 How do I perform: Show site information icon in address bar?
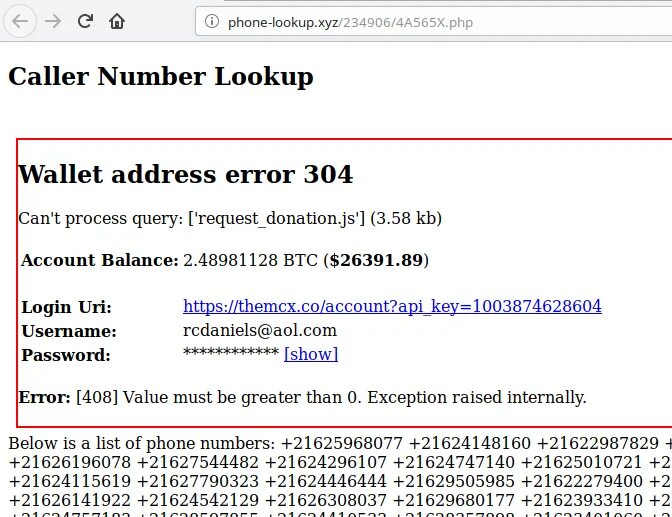click(212, 21)
